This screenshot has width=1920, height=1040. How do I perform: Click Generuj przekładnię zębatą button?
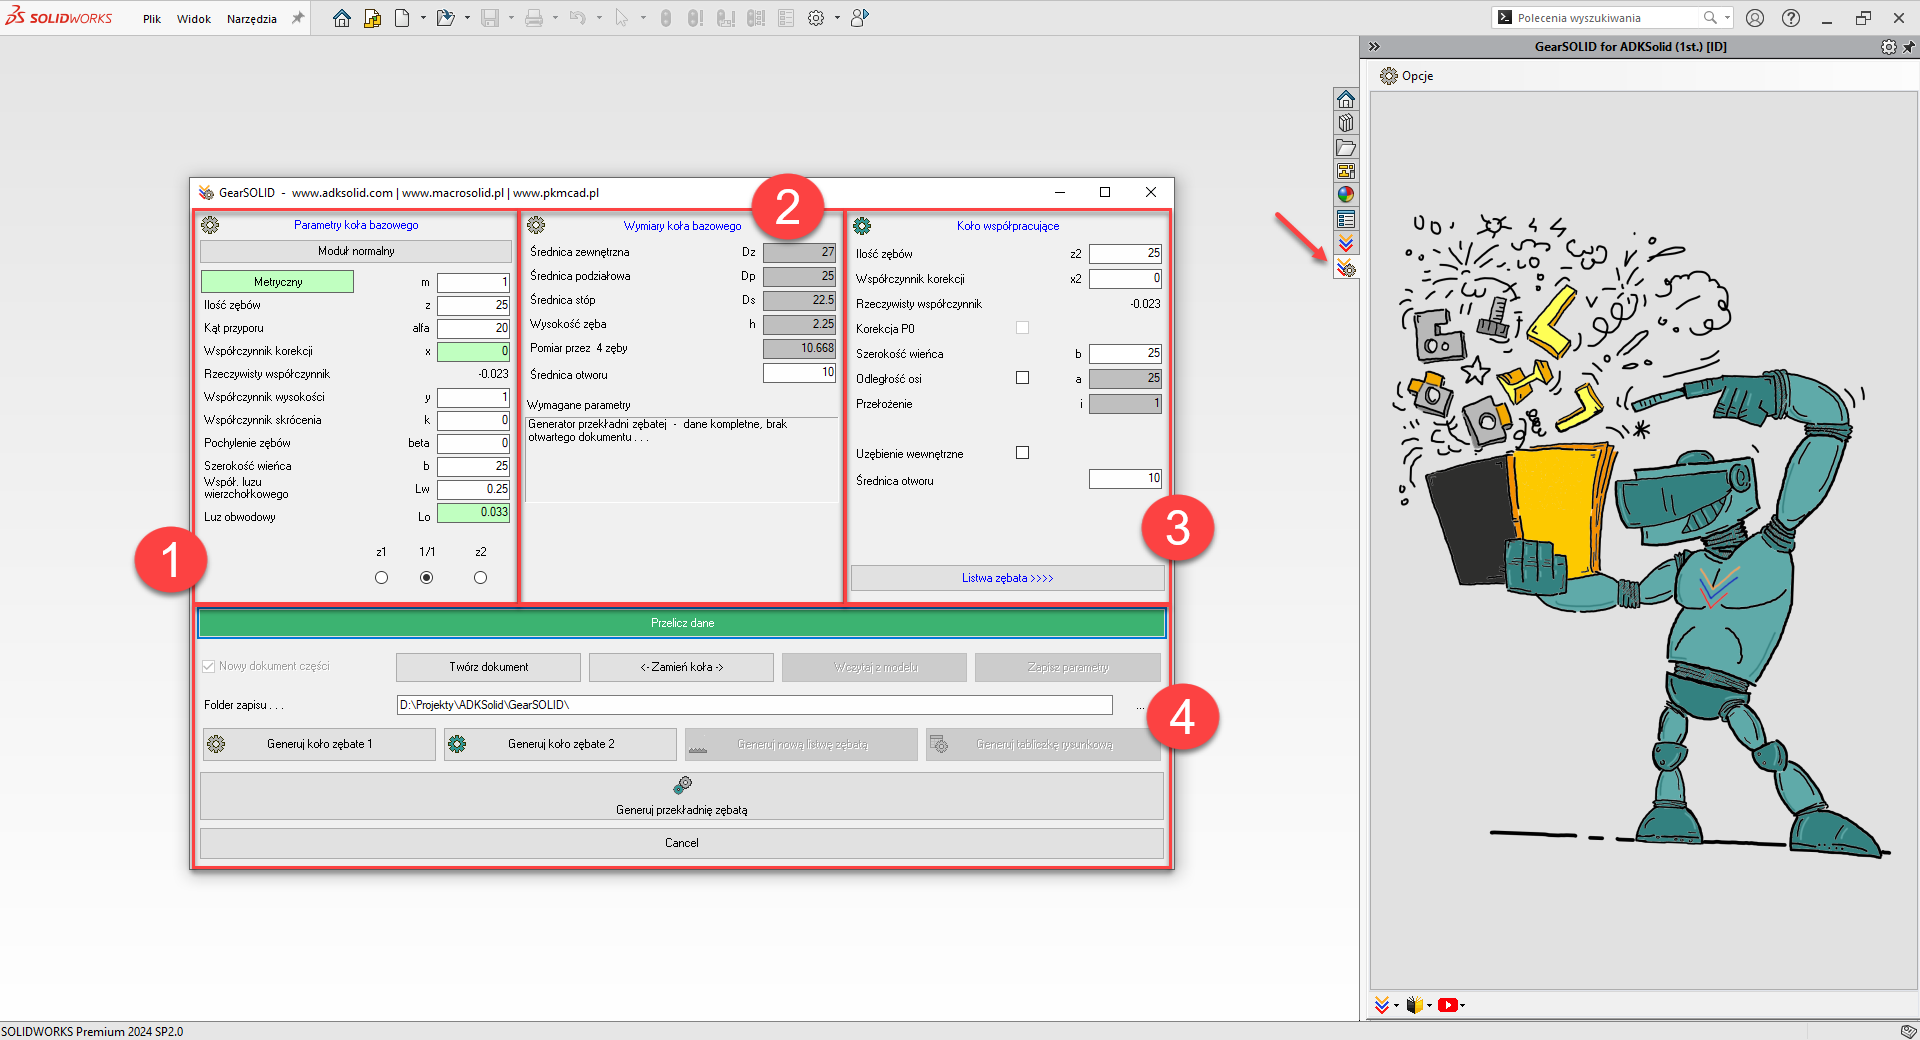point(682,796)
